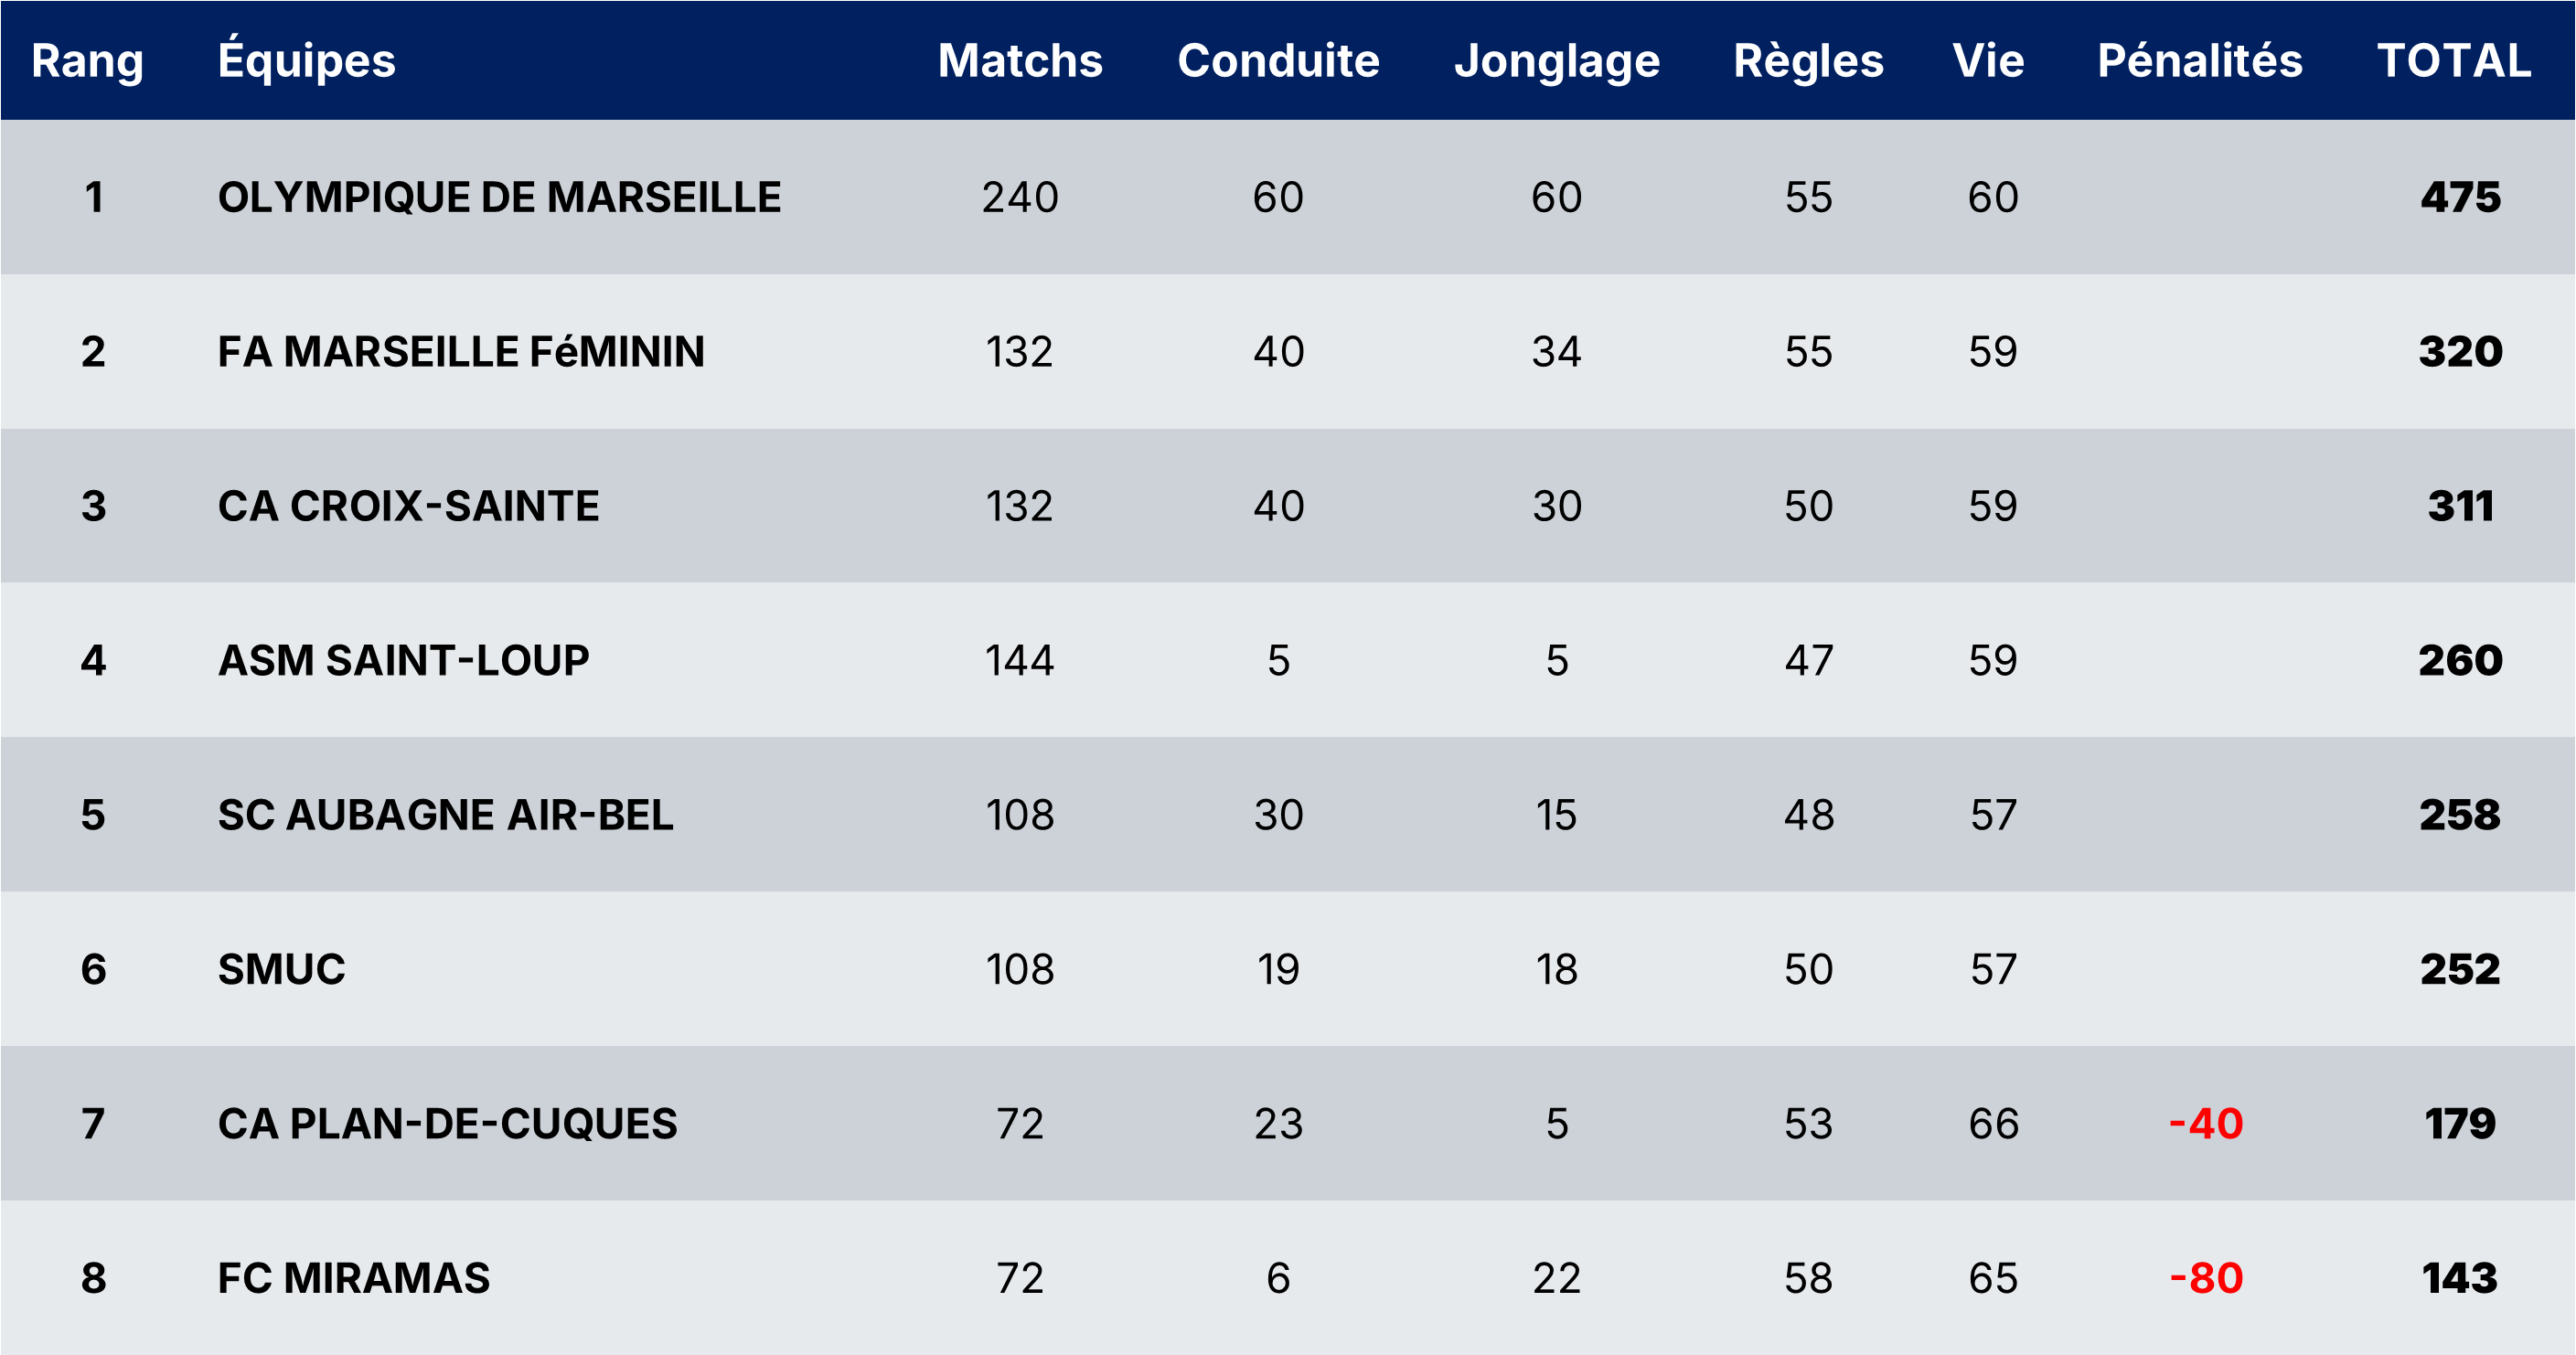Select the SC AUBAGNE AIR-BEL team name
2576x1355 pixels.
point(445,815)
